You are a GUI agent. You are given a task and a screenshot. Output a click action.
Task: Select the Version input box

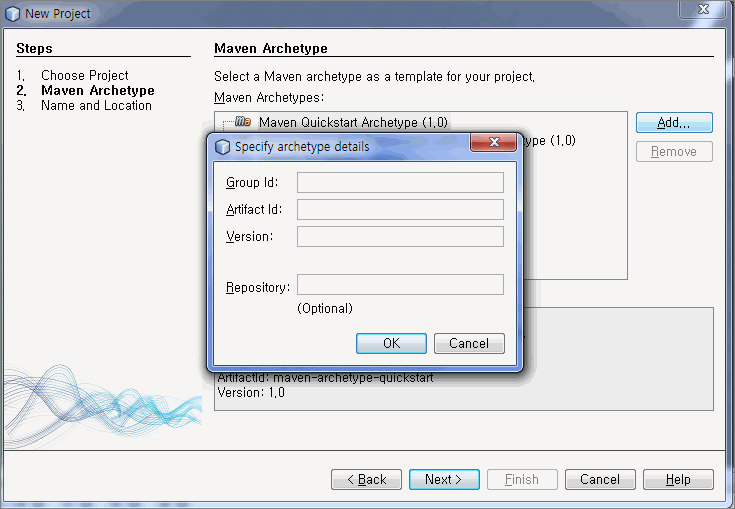click(400, 236)
